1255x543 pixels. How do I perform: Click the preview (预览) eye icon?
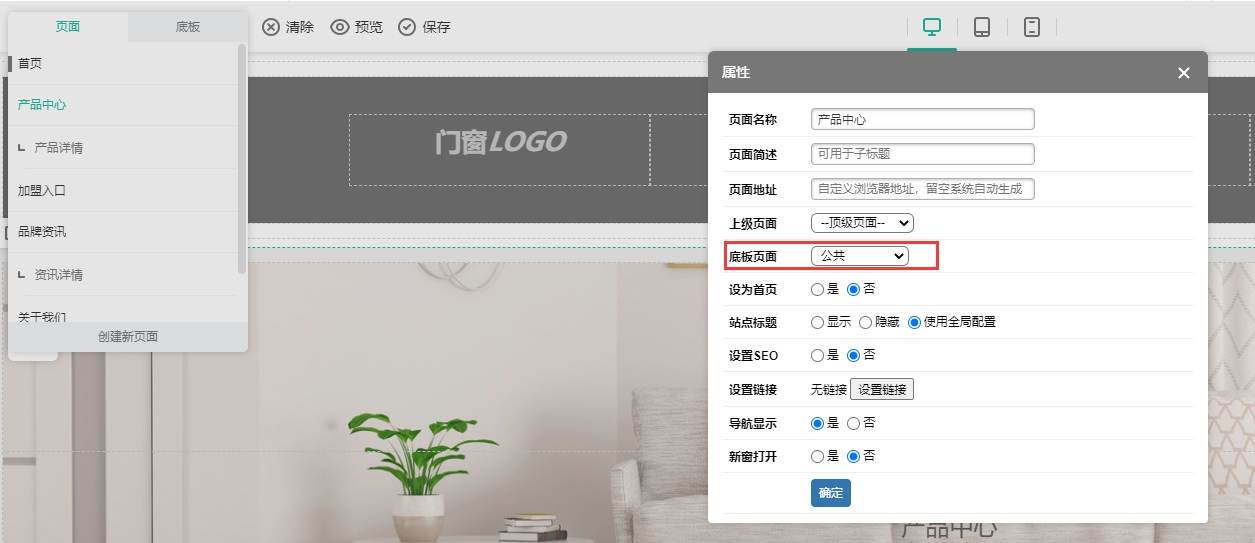(x=340, y=27)
